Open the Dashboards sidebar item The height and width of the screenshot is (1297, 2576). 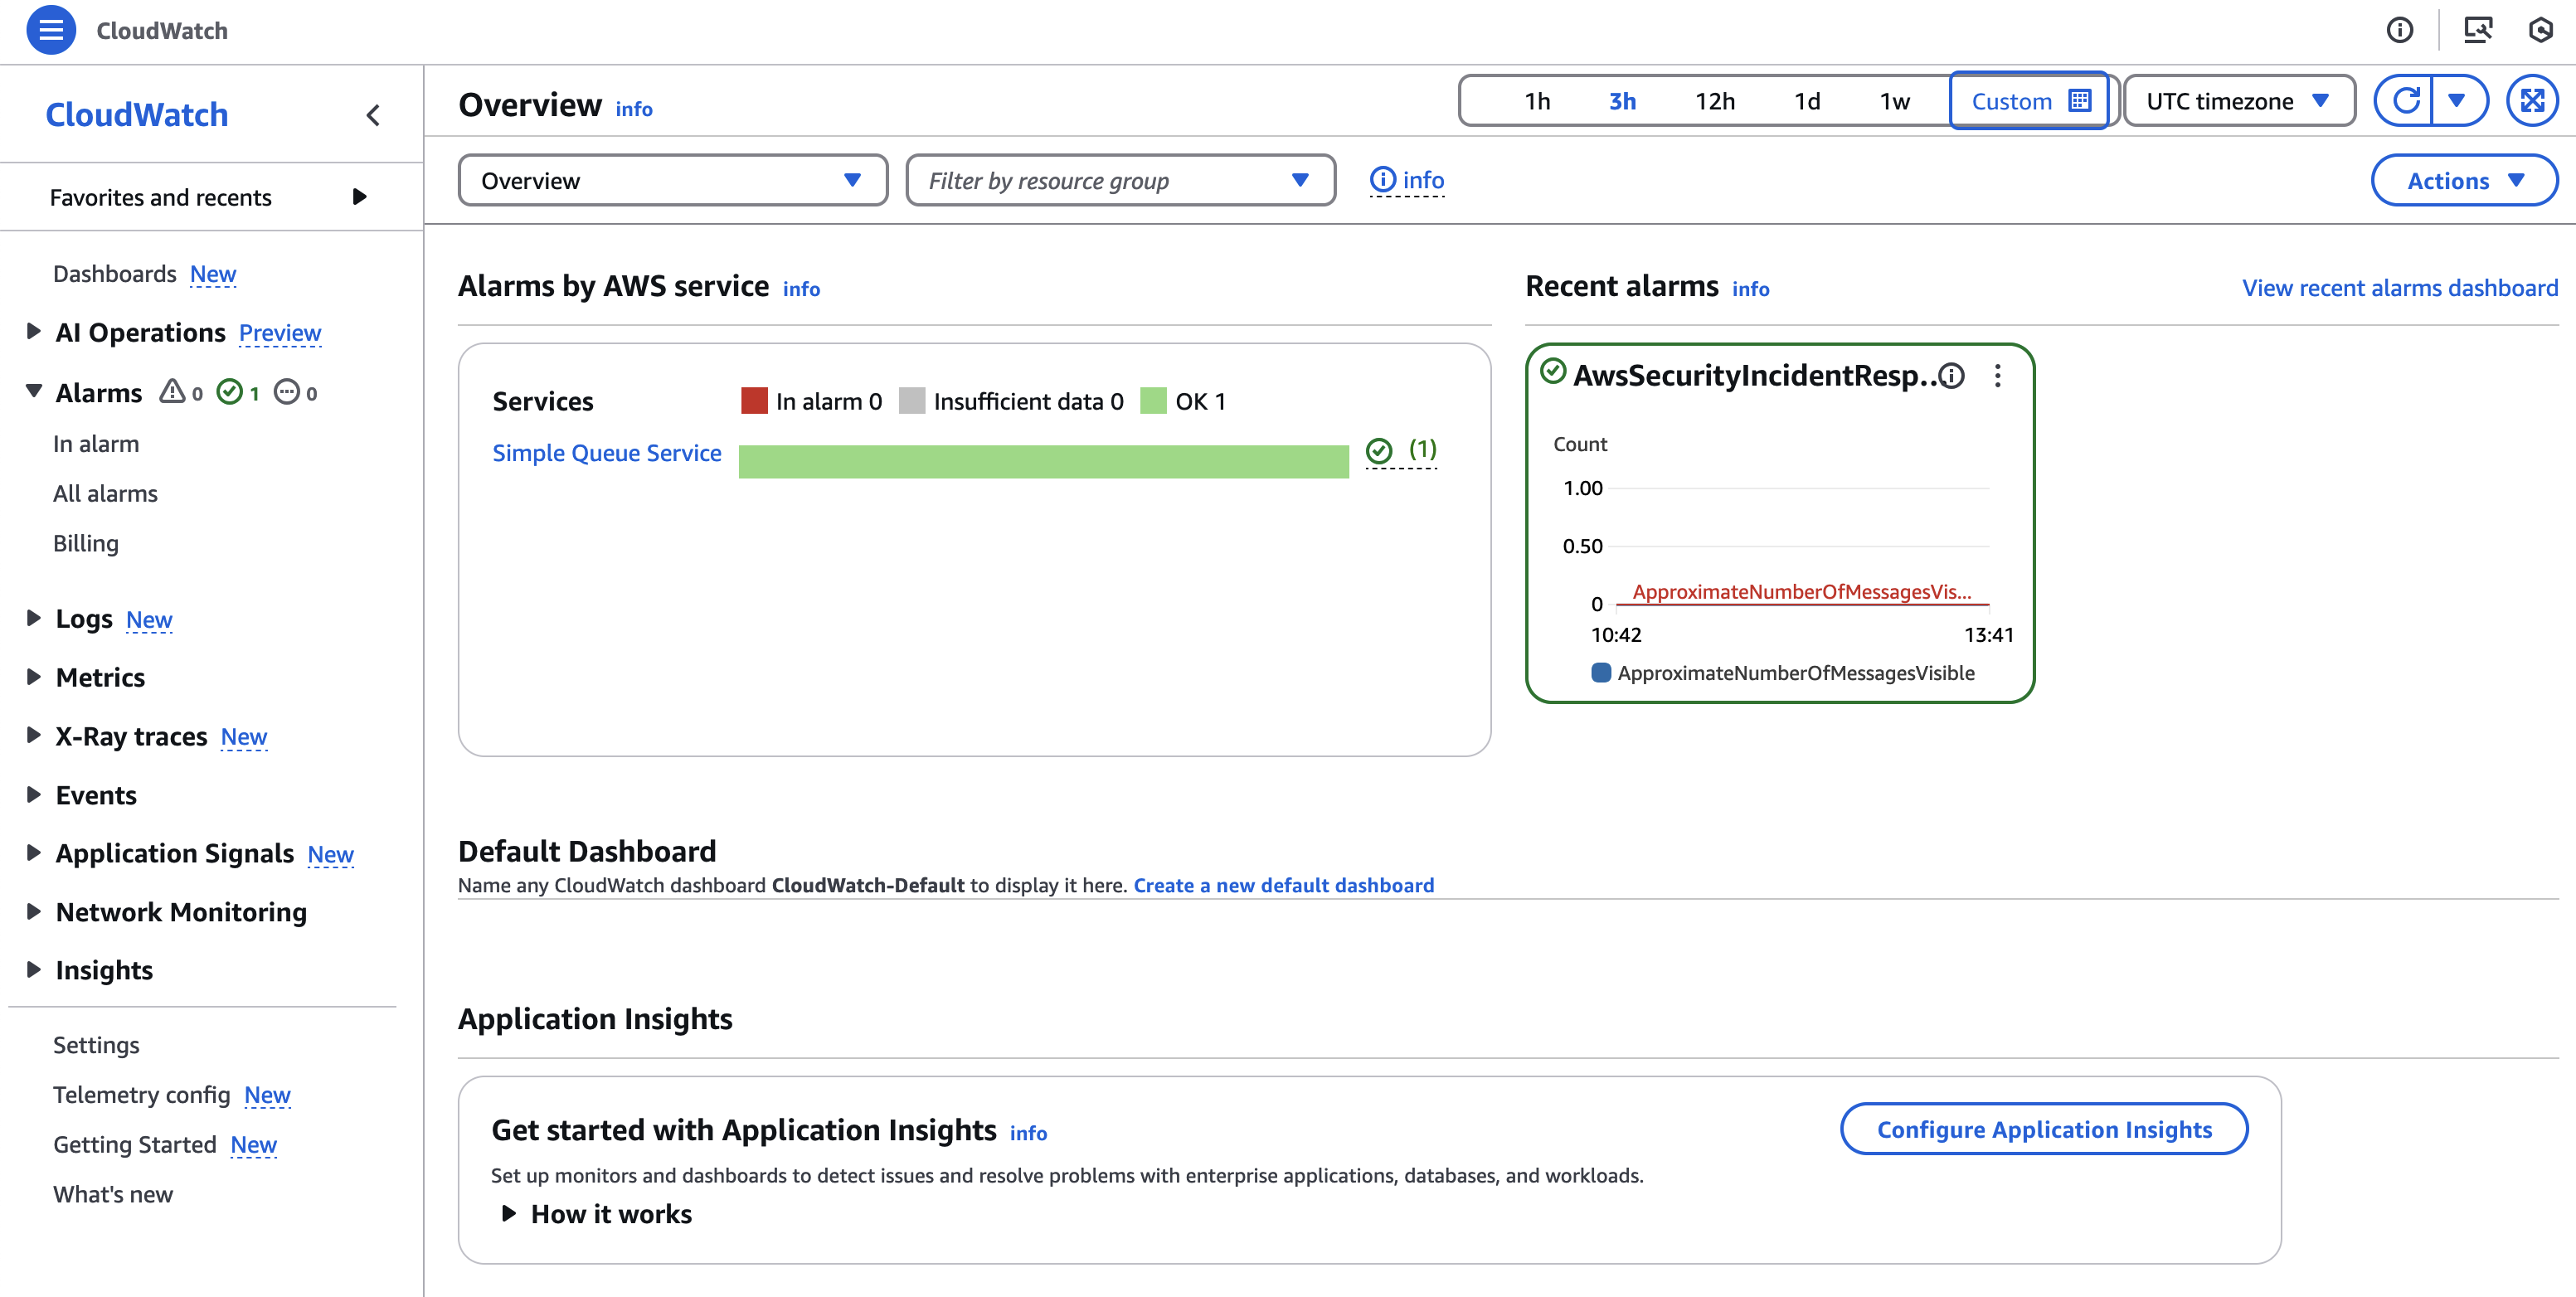(114, 274)
